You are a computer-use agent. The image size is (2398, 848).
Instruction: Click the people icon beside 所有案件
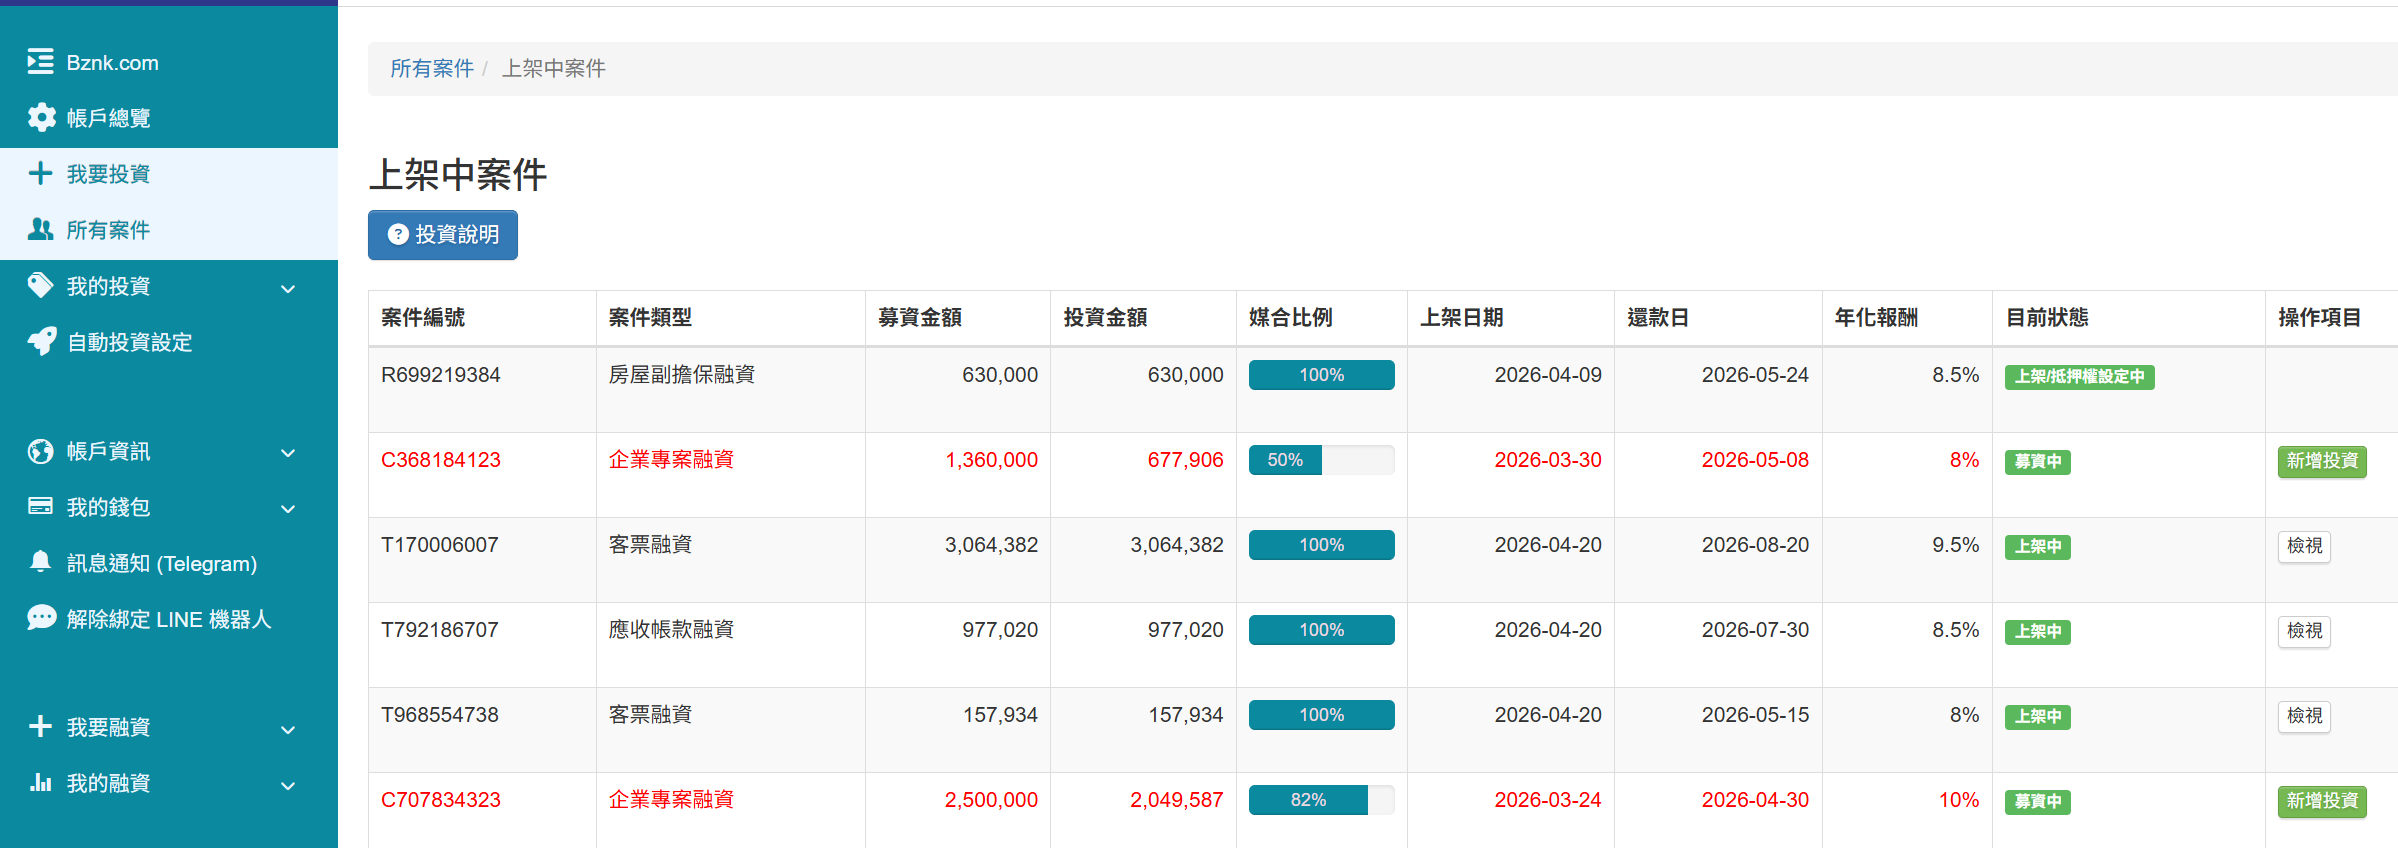pyautogui.click(x=40, y=230)
